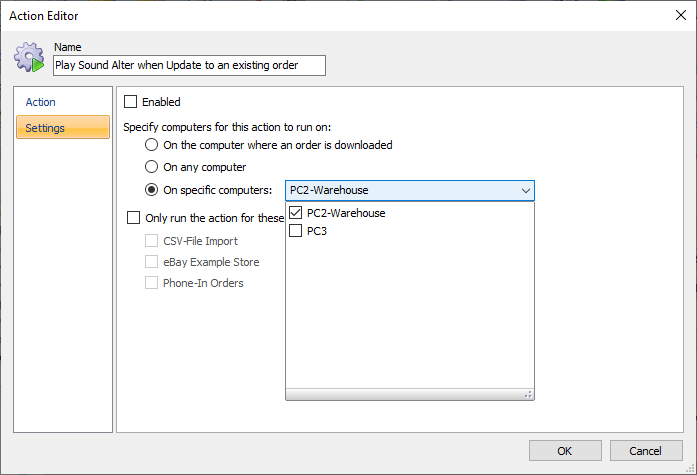Image resolution: width=697 pixels, height=475 pixels.
Task: Select 'On the computer where an order is downloaded'
Action: tap(152, 145)
